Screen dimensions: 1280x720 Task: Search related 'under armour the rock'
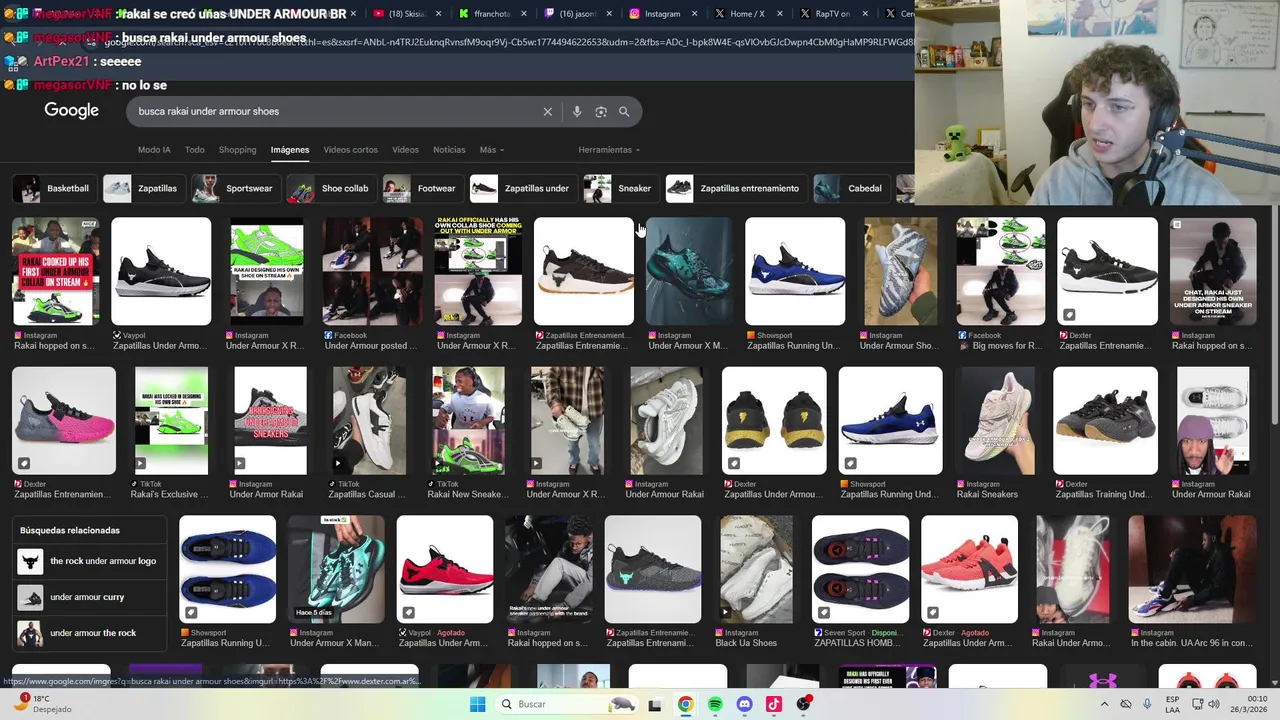(x=90, y=633)
